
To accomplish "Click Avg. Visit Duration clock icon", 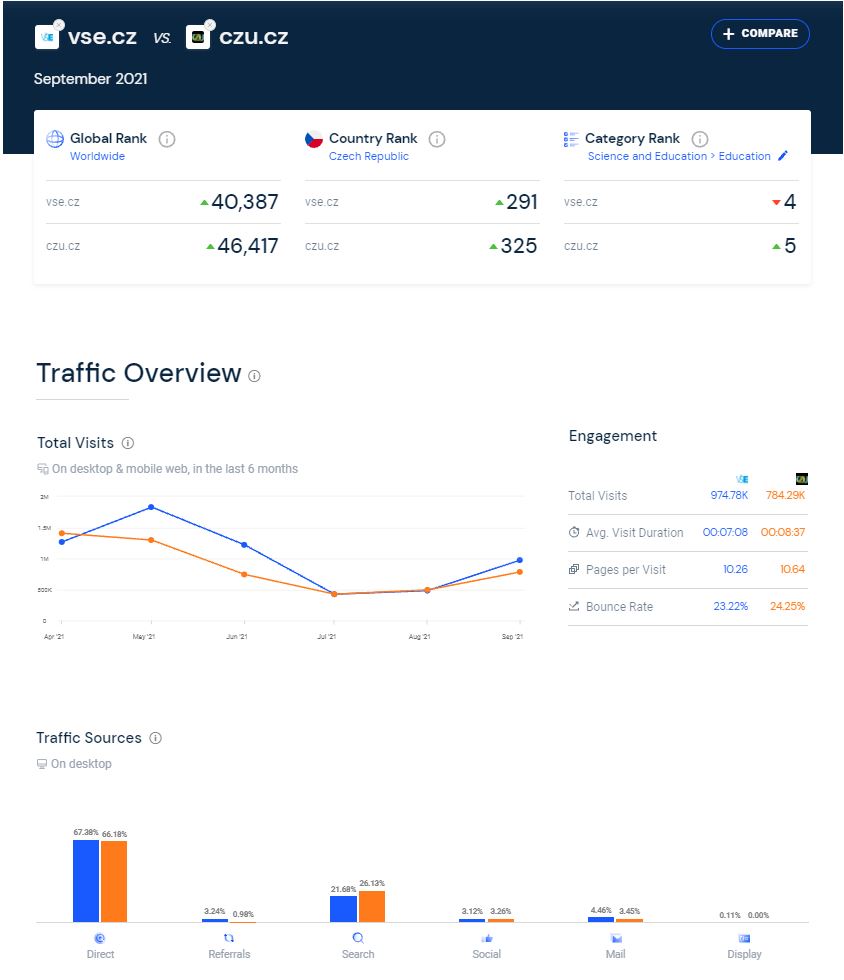I will pos(574,532).
